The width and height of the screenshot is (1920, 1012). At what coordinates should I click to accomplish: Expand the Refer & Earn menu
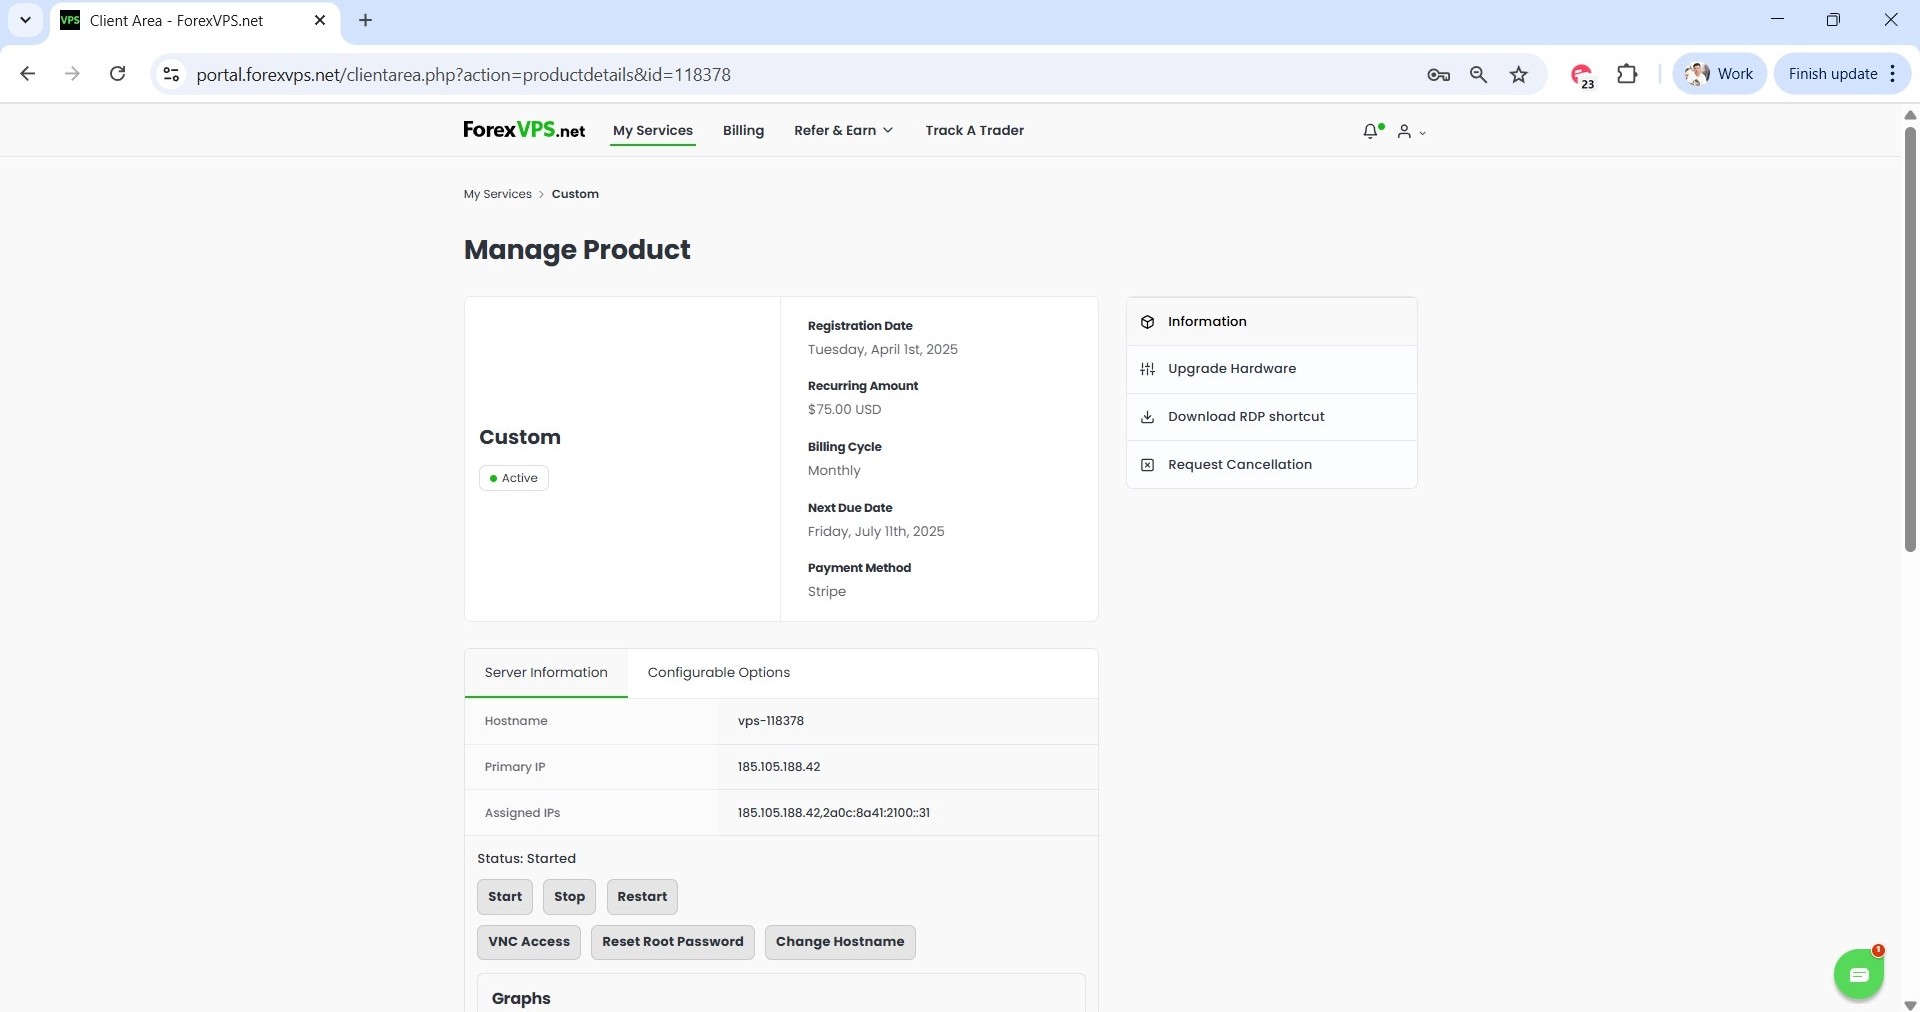coord(843,131)
